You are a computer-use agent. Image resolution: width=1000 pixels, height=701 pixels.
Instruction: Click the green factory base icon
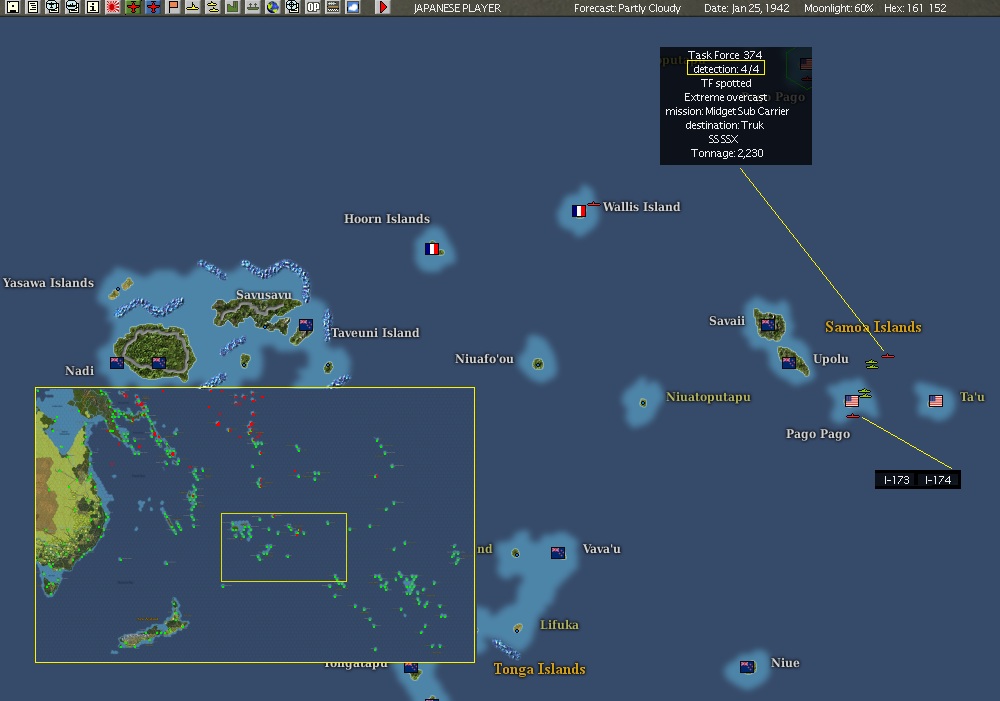tap(233, 7)
